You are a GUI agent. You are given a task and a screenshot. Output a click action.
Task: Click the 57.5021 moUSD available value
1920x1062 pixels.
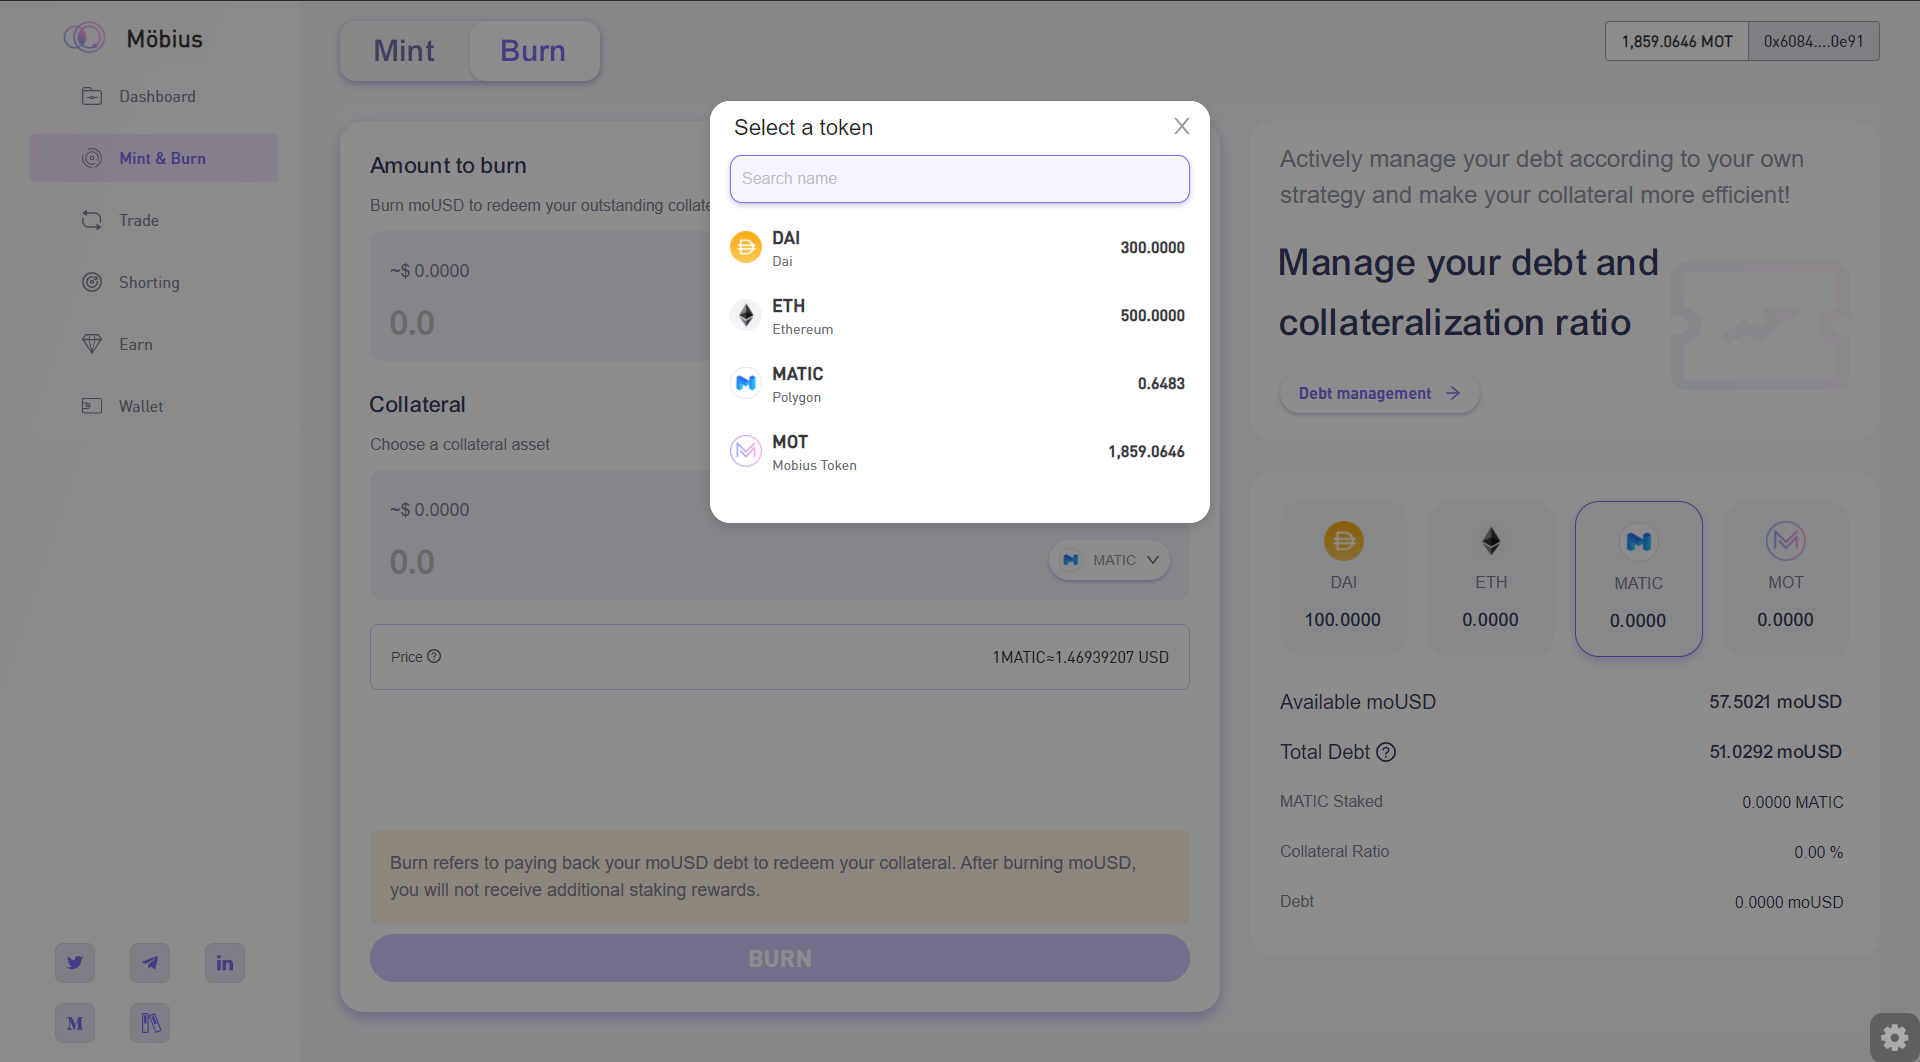pyautogui.click(x=1775, y=702)
